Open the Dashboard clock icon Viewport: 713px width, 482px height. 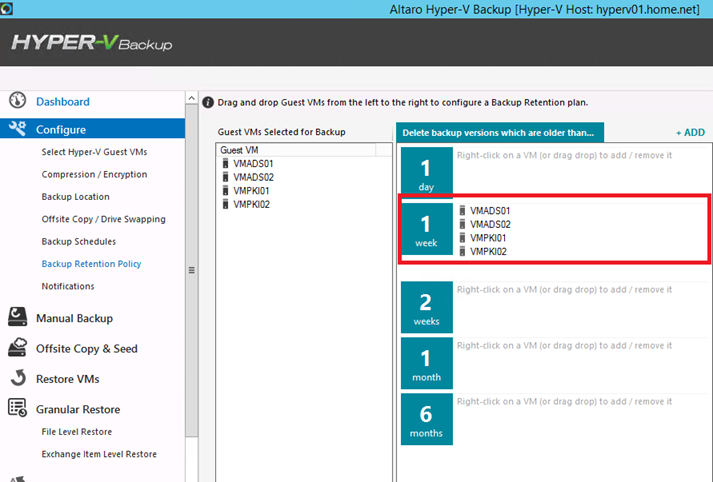tap(18, 100)
